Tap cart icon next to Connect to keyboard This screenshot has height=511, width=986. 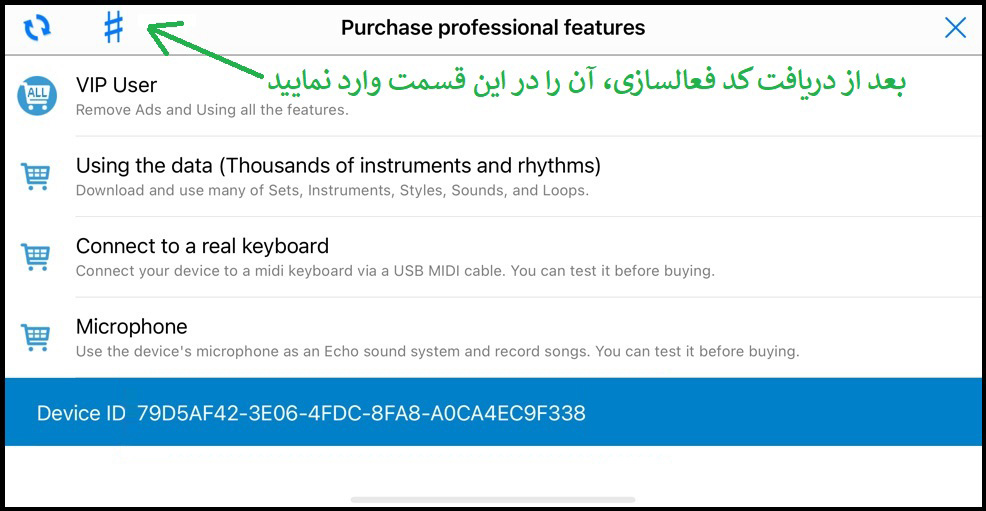point(36,256)
